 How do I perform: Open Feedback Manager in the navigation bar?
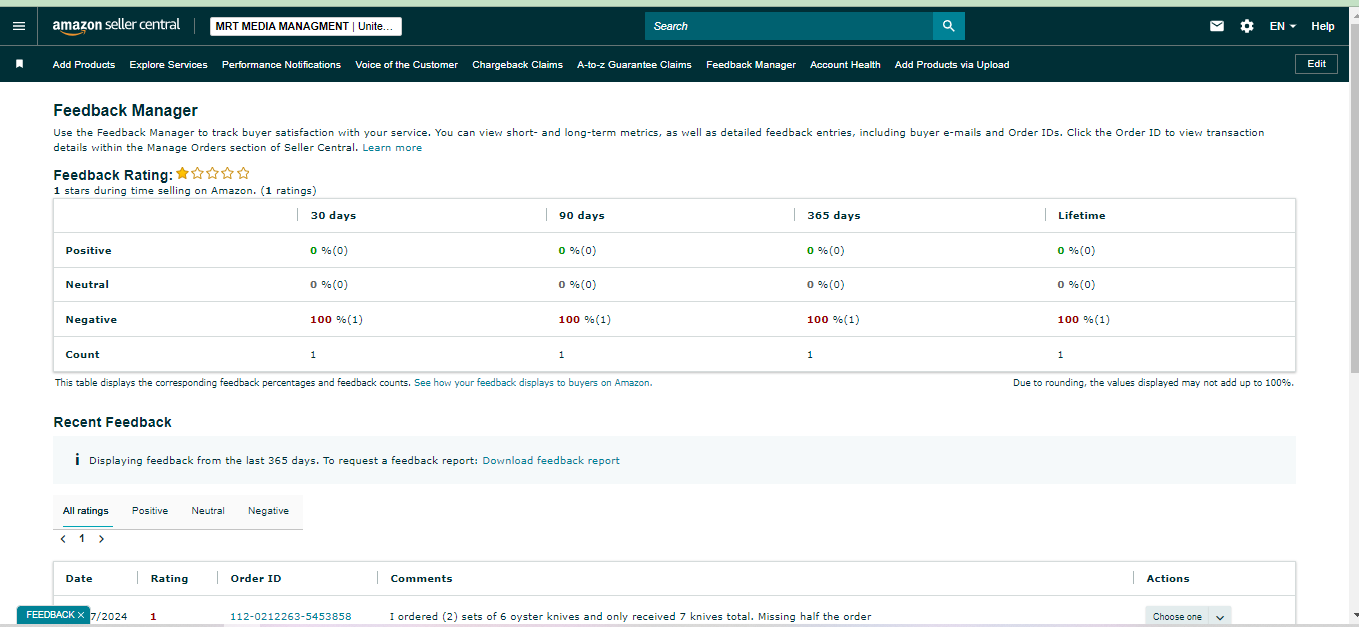[x=751, y=64]
